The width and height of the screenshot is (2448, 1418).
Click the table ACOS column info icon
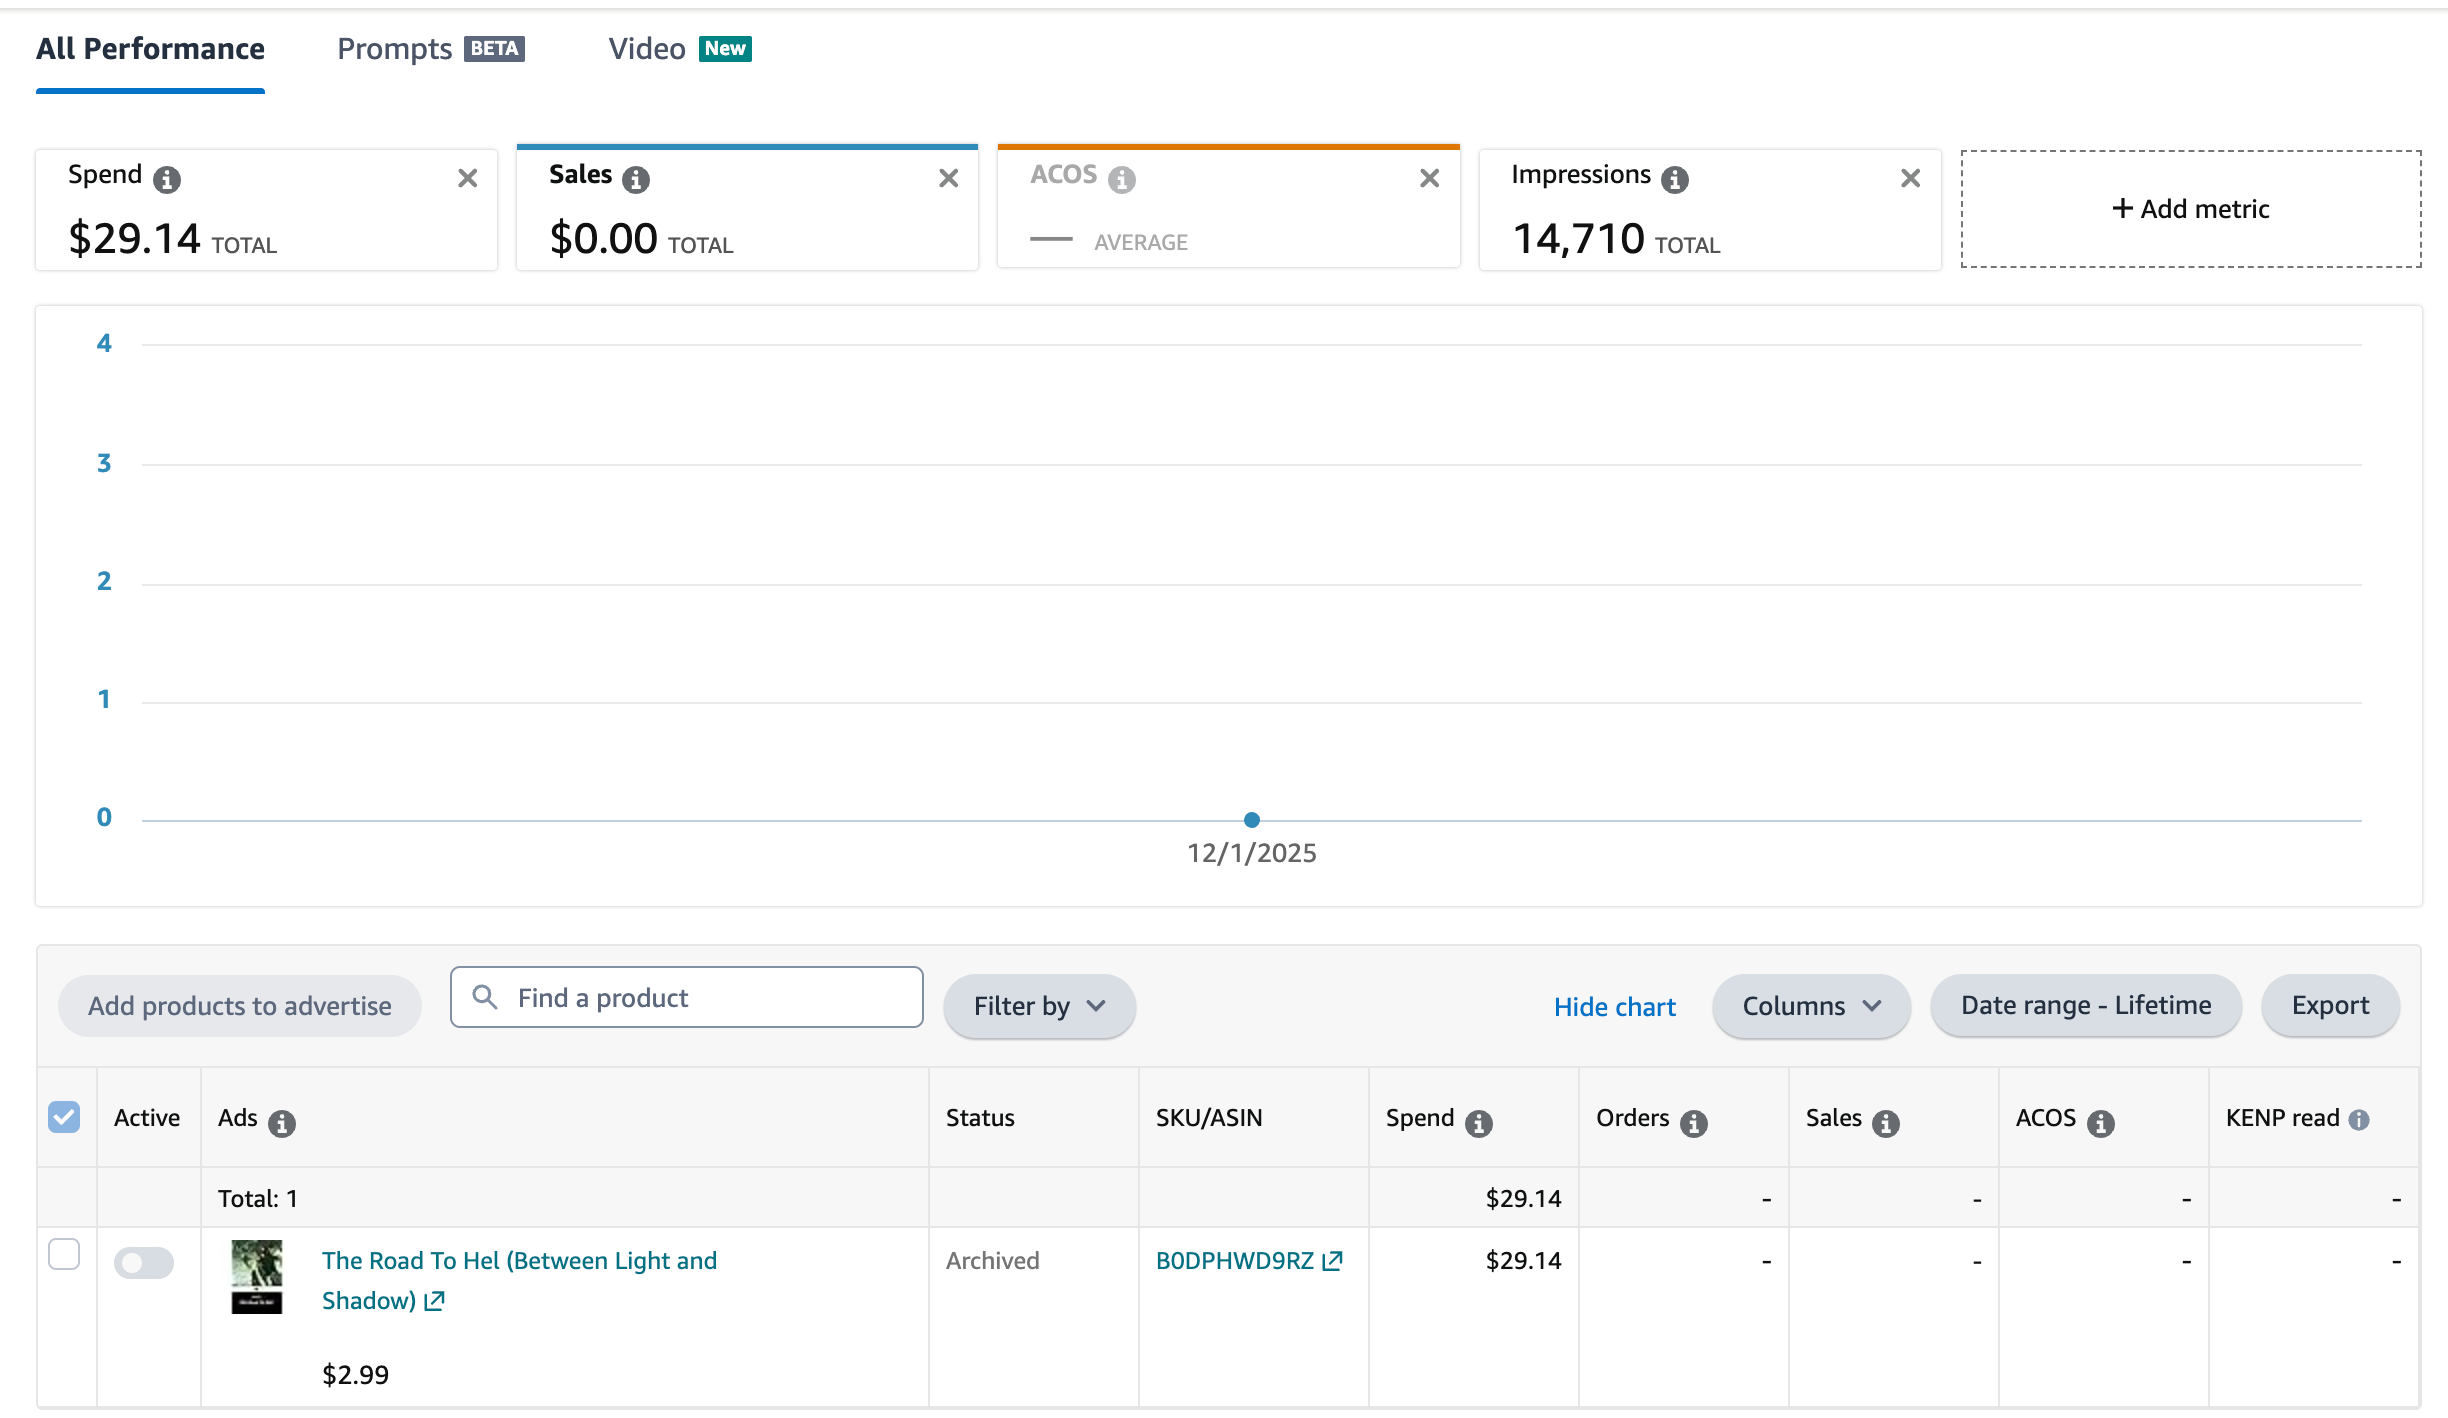click(x=2100, y=1123)
